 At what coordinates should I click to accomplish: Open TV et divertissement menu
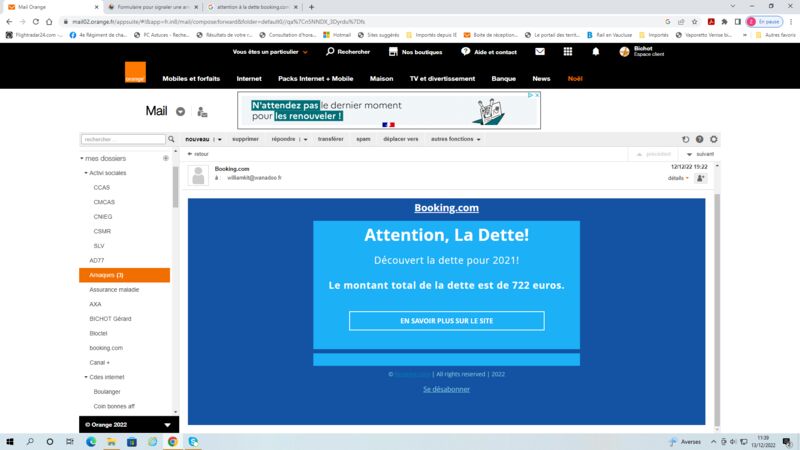pyautogui.click(x=442, y=79)
